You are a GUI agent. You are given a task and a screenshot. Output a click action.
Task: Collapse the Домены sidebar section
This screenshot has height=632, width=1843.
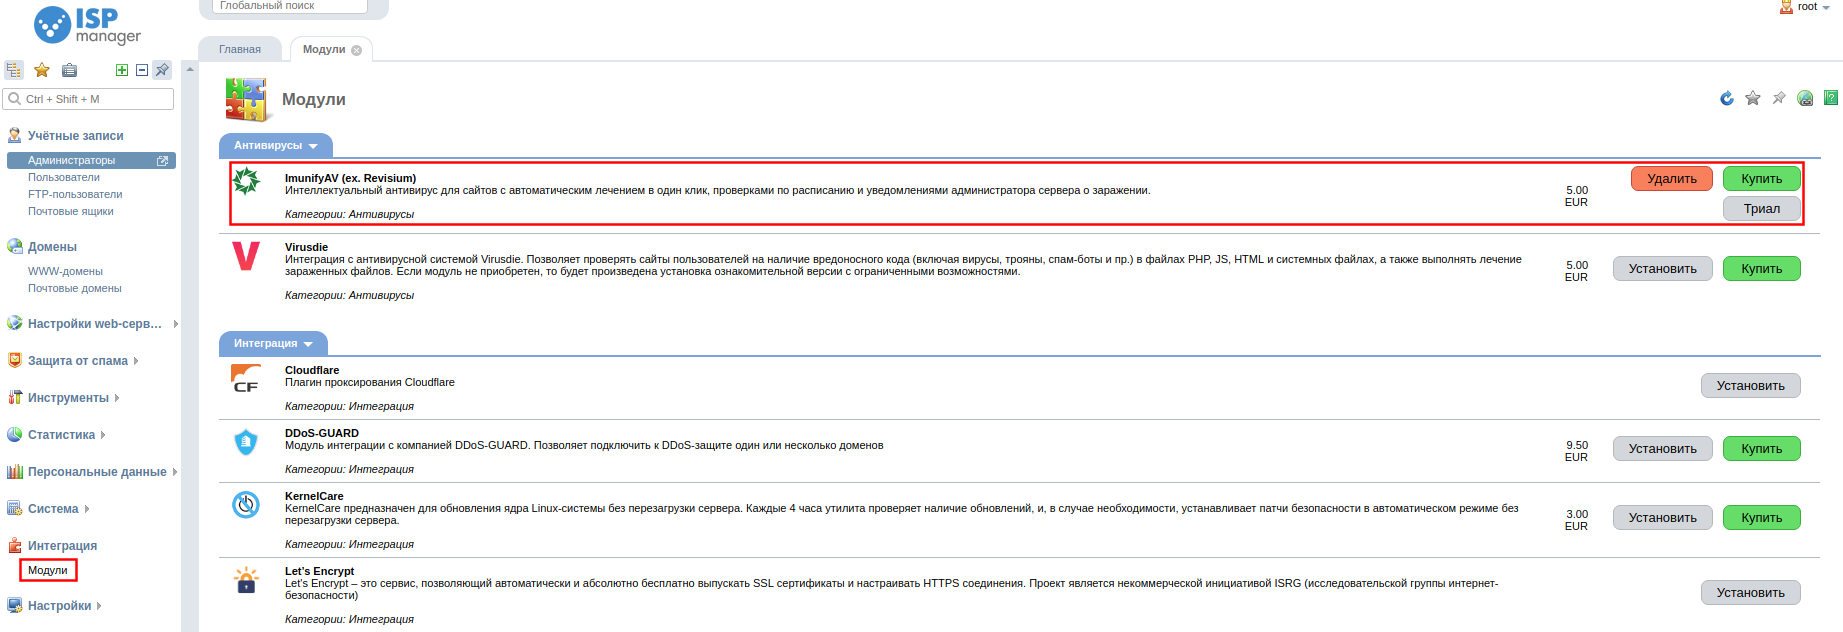52,247
